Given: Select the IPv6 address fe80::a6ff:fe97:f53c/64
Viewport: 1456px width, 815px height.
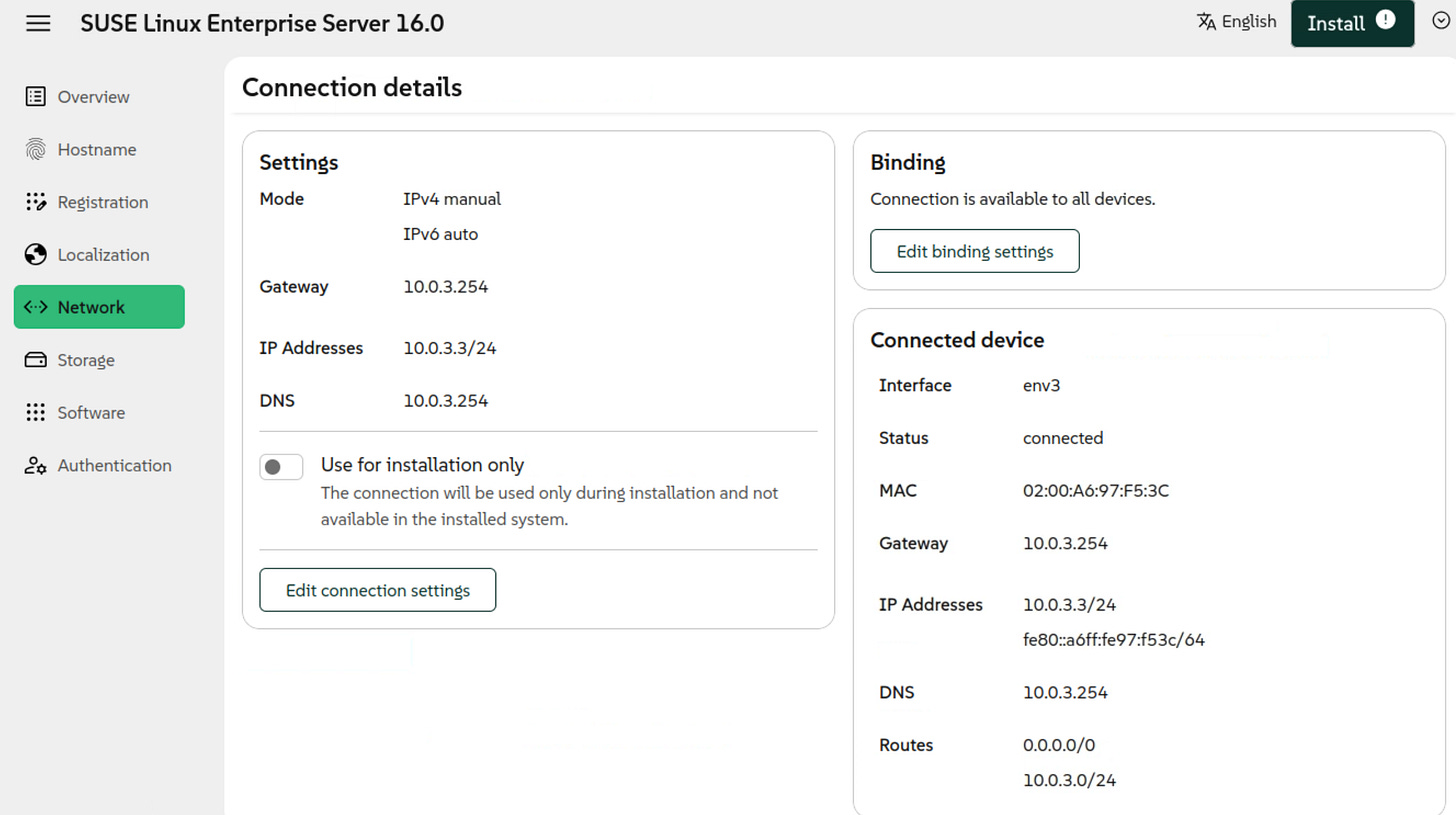Looking at the screenshot, I should [1114, 640].
